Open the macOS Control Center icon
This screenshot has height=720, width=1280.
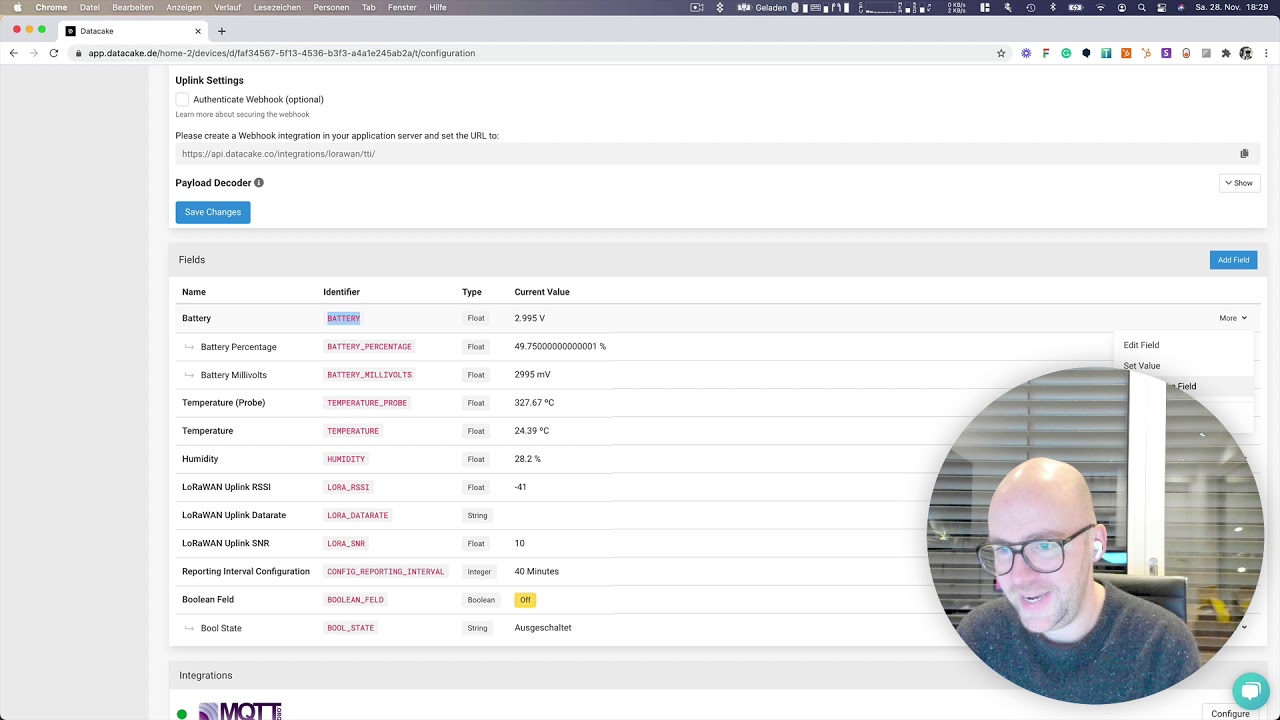point(1161,7)
